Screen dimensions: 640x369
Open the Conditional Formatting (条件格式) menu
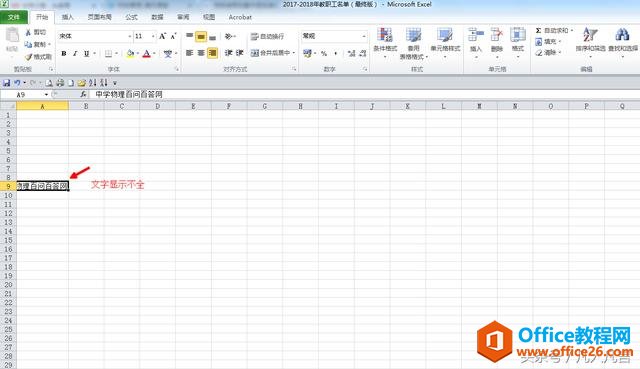pyautogui.click(x=385, y=42)
